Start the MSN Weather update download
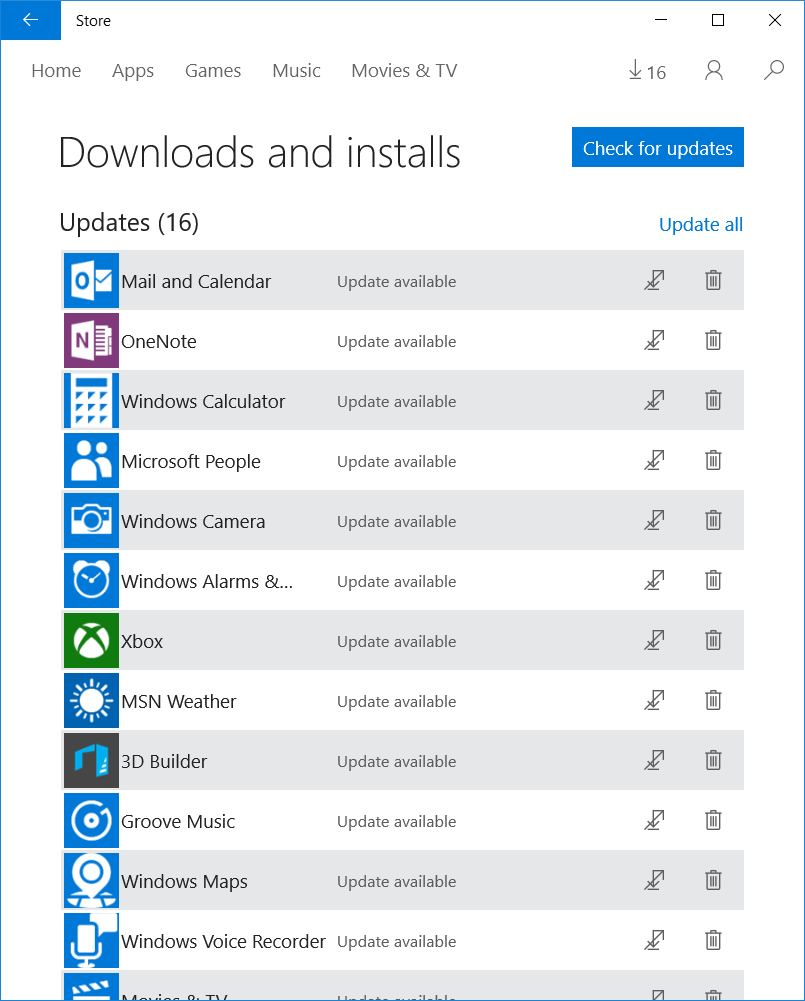Image resolution: width=805 pixels, height=1001 pixels. tap(654, 700)
